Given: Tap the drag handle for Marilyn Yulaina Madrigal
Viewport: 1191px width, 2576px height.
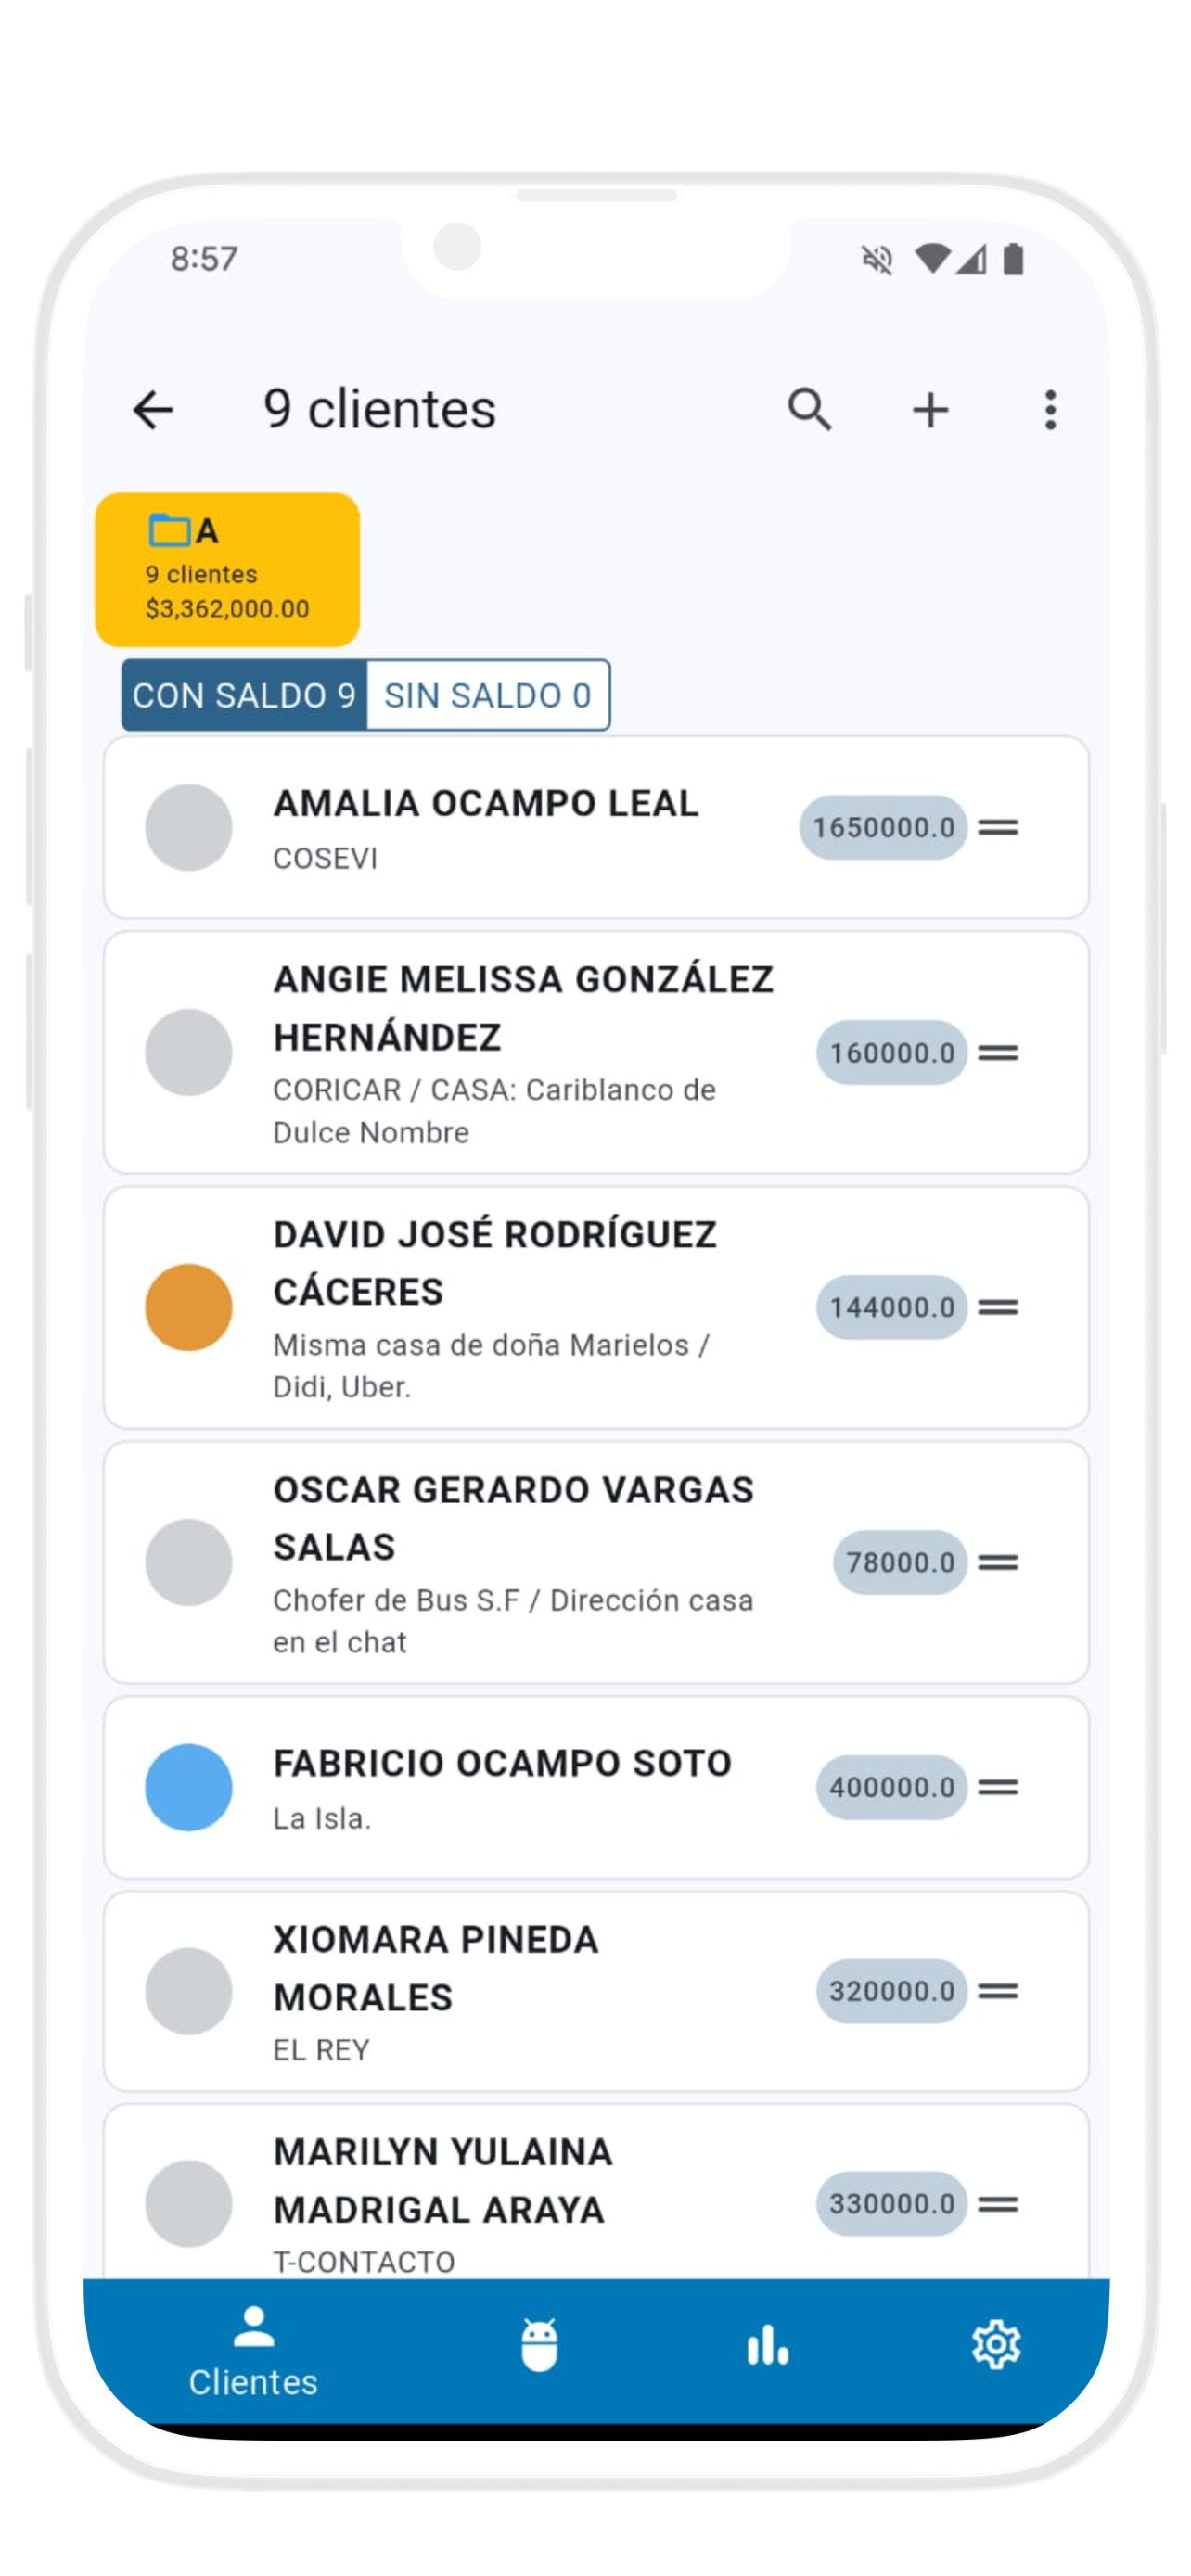Looking at the screenshot, I should tap(998, 2203).
